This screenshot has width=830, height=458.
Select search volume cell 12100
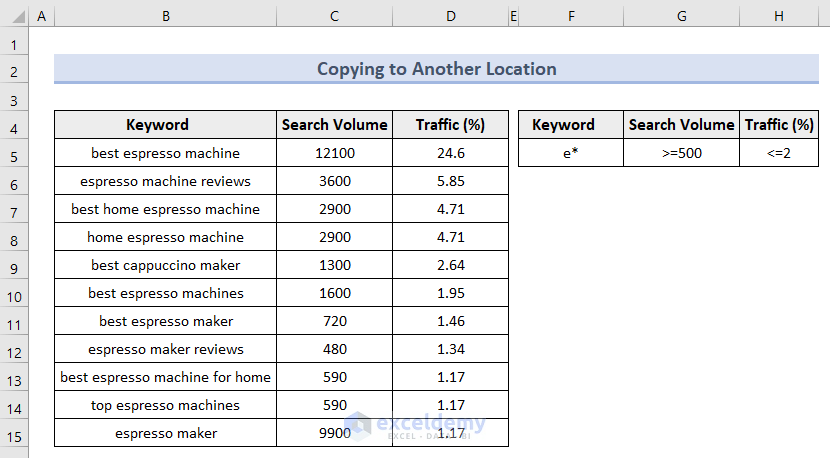coord(334,153)
